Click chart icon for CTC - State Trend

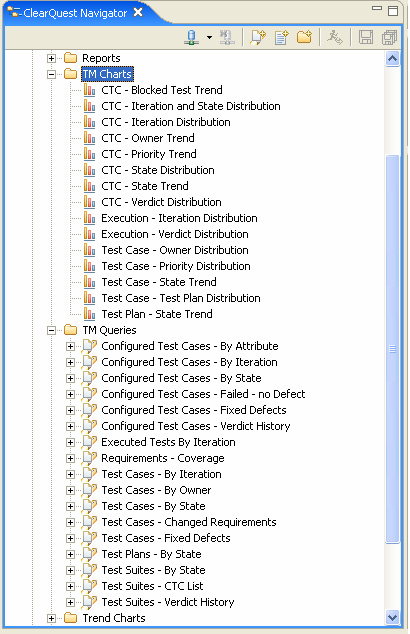[x=89, y=186]
